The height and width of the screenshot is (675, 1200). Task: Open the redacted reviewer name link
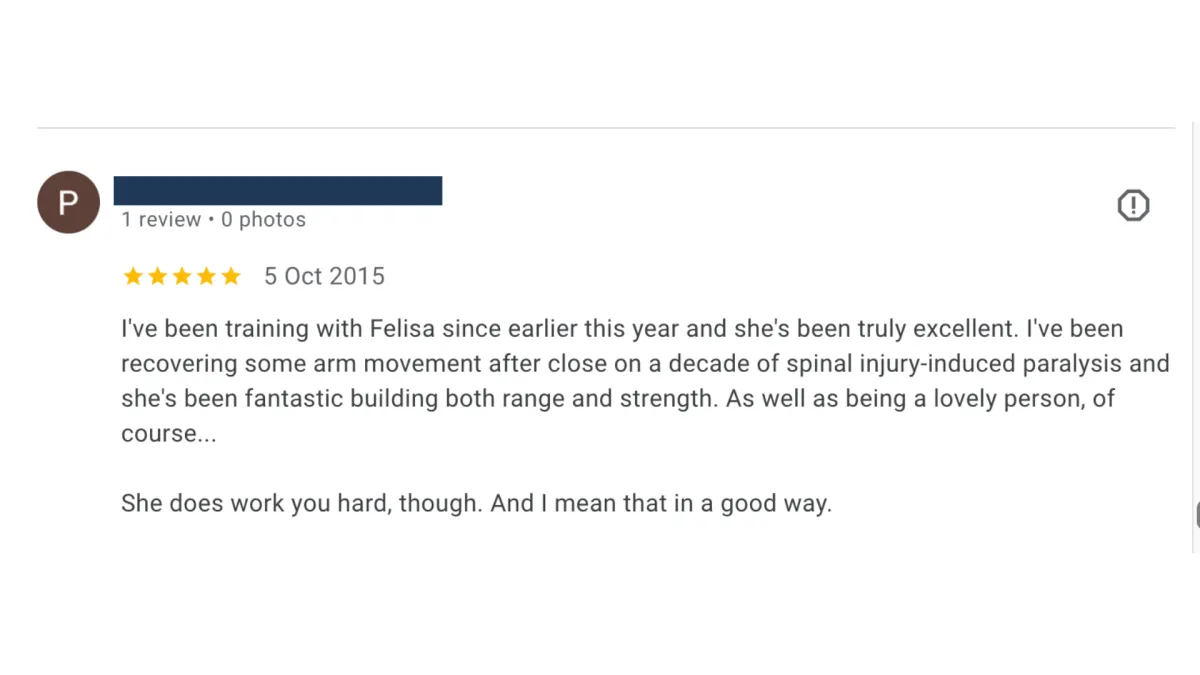[278, 190]
